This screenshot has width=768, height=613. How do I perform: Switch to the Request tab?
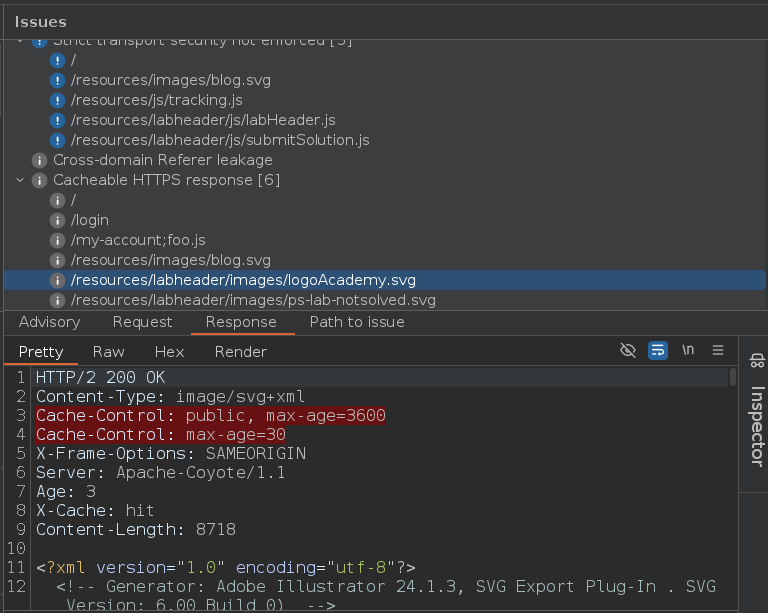point(142,322)
